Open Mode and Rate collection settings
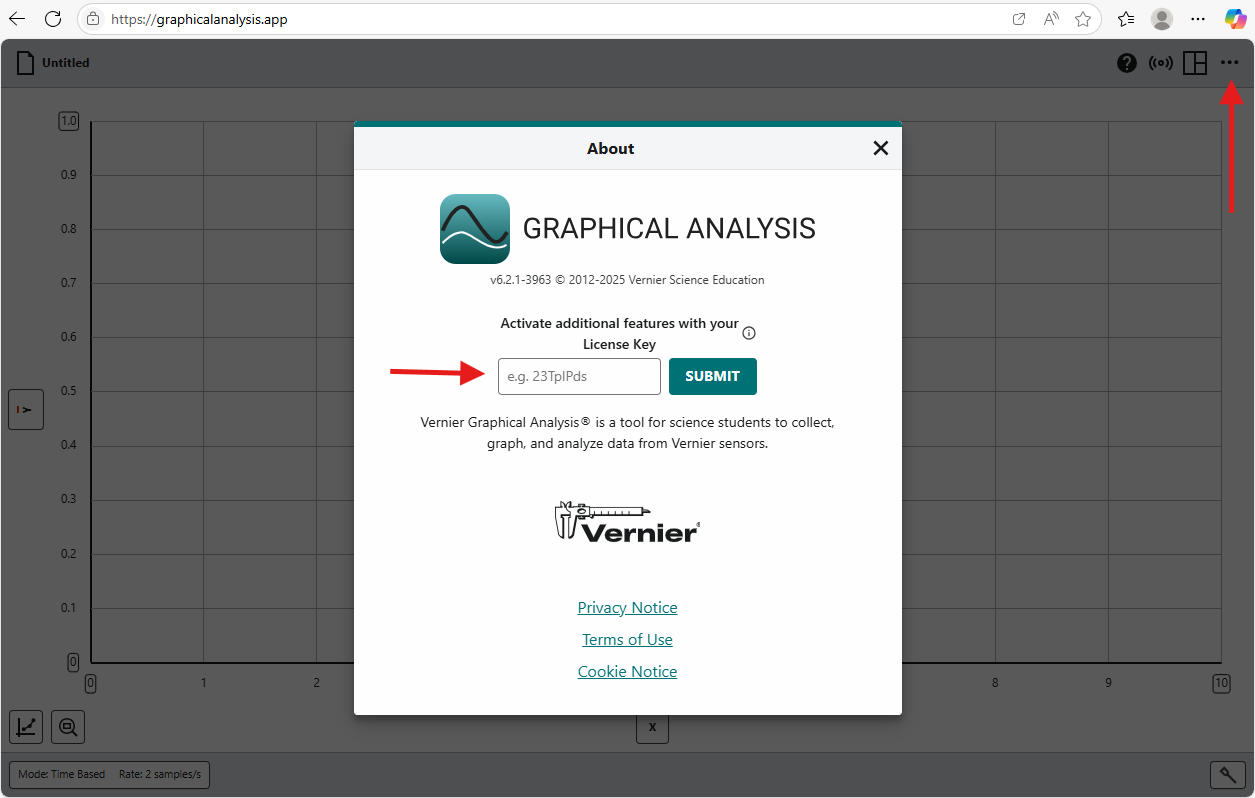Screen dimensions: 1255x798 109,774
